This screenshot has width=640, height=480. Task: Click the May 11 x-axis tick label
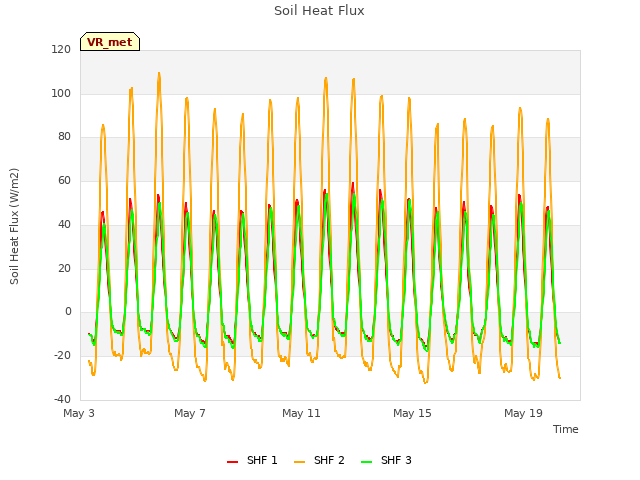pyautogui.click(x=301, y=413)
